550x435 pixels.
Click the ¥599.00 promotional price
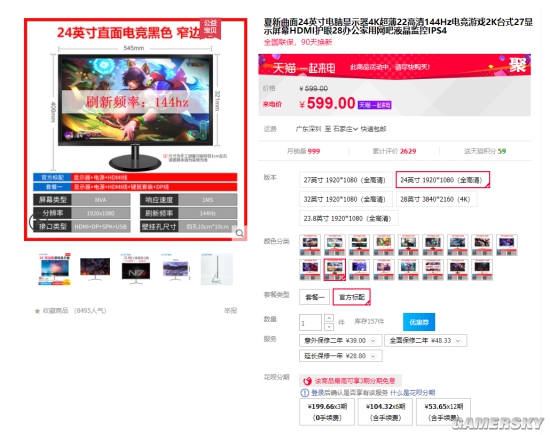click(x=327, y=103)
